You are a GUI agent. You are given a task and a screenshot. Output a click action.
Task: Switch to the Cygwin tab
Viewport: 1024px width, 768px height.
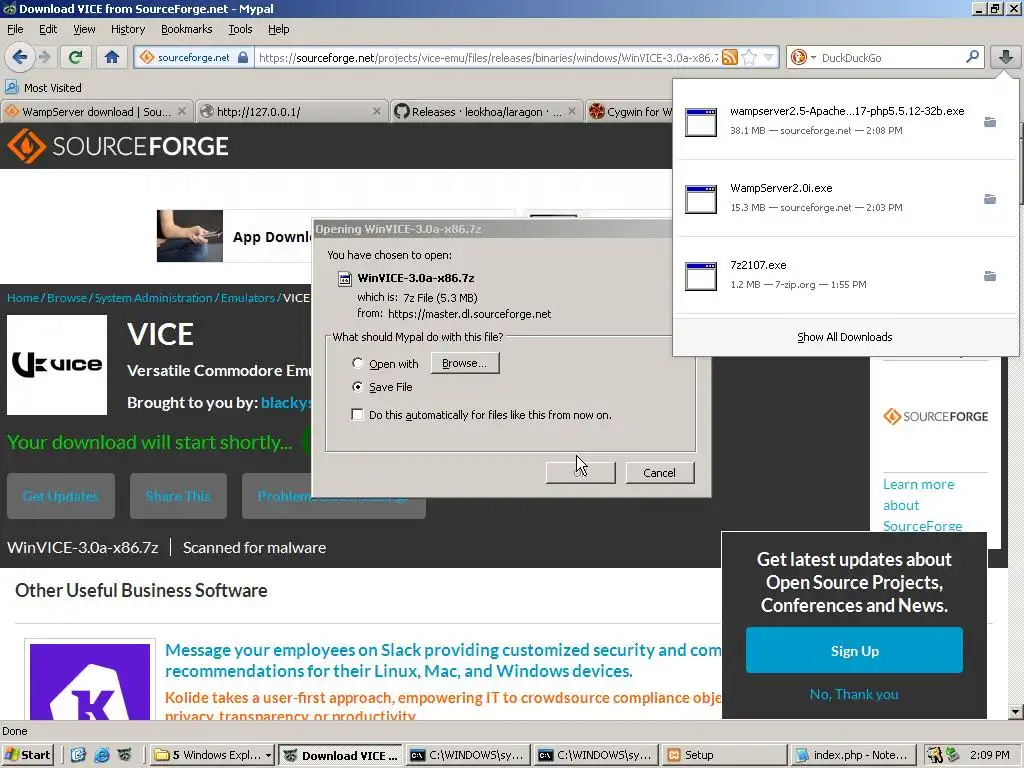point(629,112)
